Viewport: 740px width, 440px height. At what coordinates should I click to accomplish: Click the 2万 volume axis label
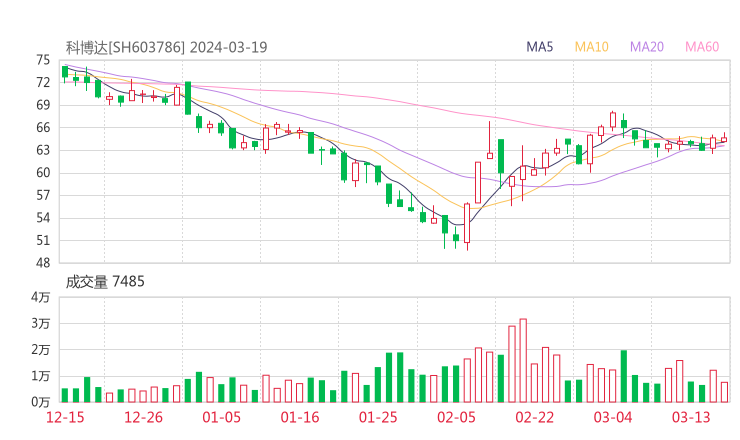[x=41, y=350]
